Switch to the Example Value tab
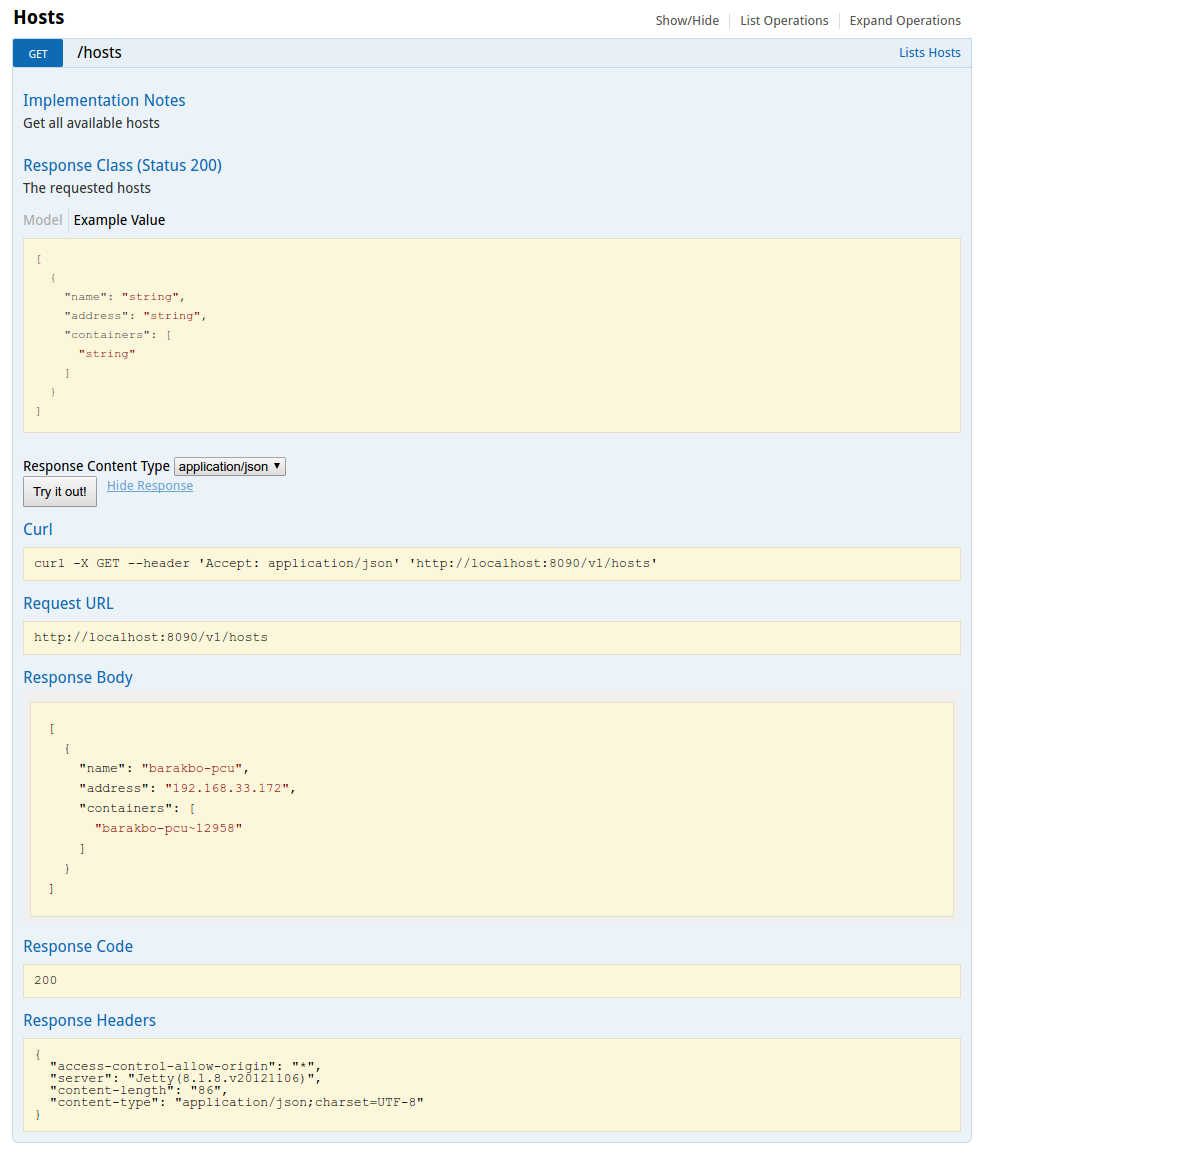The height and width of the screenshot is (1169, 1201). [x=119, y=220]
